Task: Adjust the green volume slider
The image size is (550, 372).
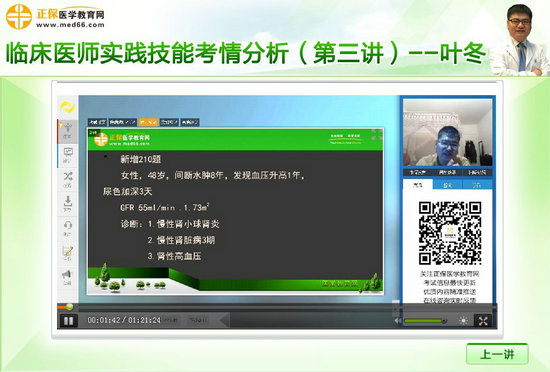Action: (425, 321)
